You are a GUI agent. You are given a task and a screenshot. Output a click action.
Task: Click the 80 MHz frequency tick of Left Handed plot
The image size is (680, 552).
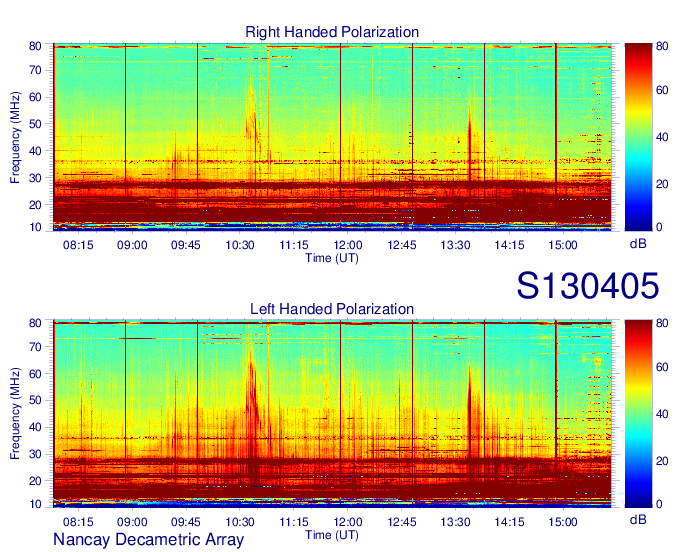point(35,323)
